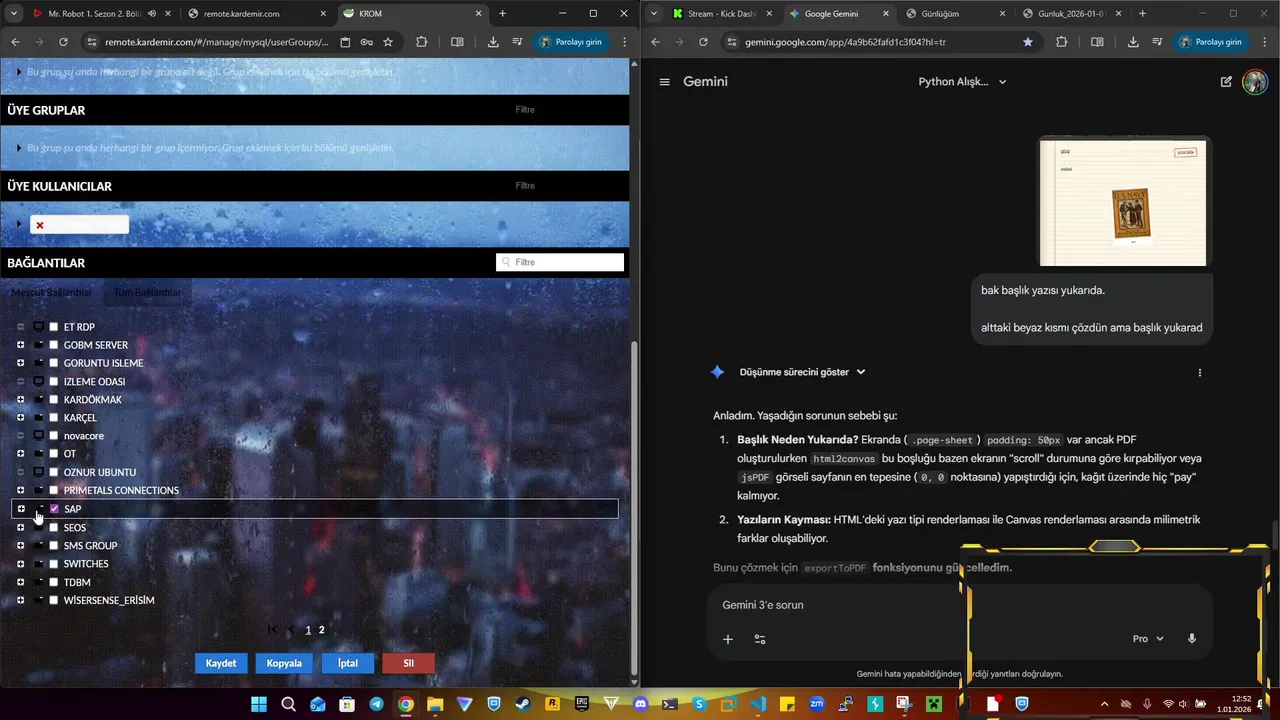Activate Gemini microphone input
This screenshot has height=720, width=1280.
[1191, 639]
